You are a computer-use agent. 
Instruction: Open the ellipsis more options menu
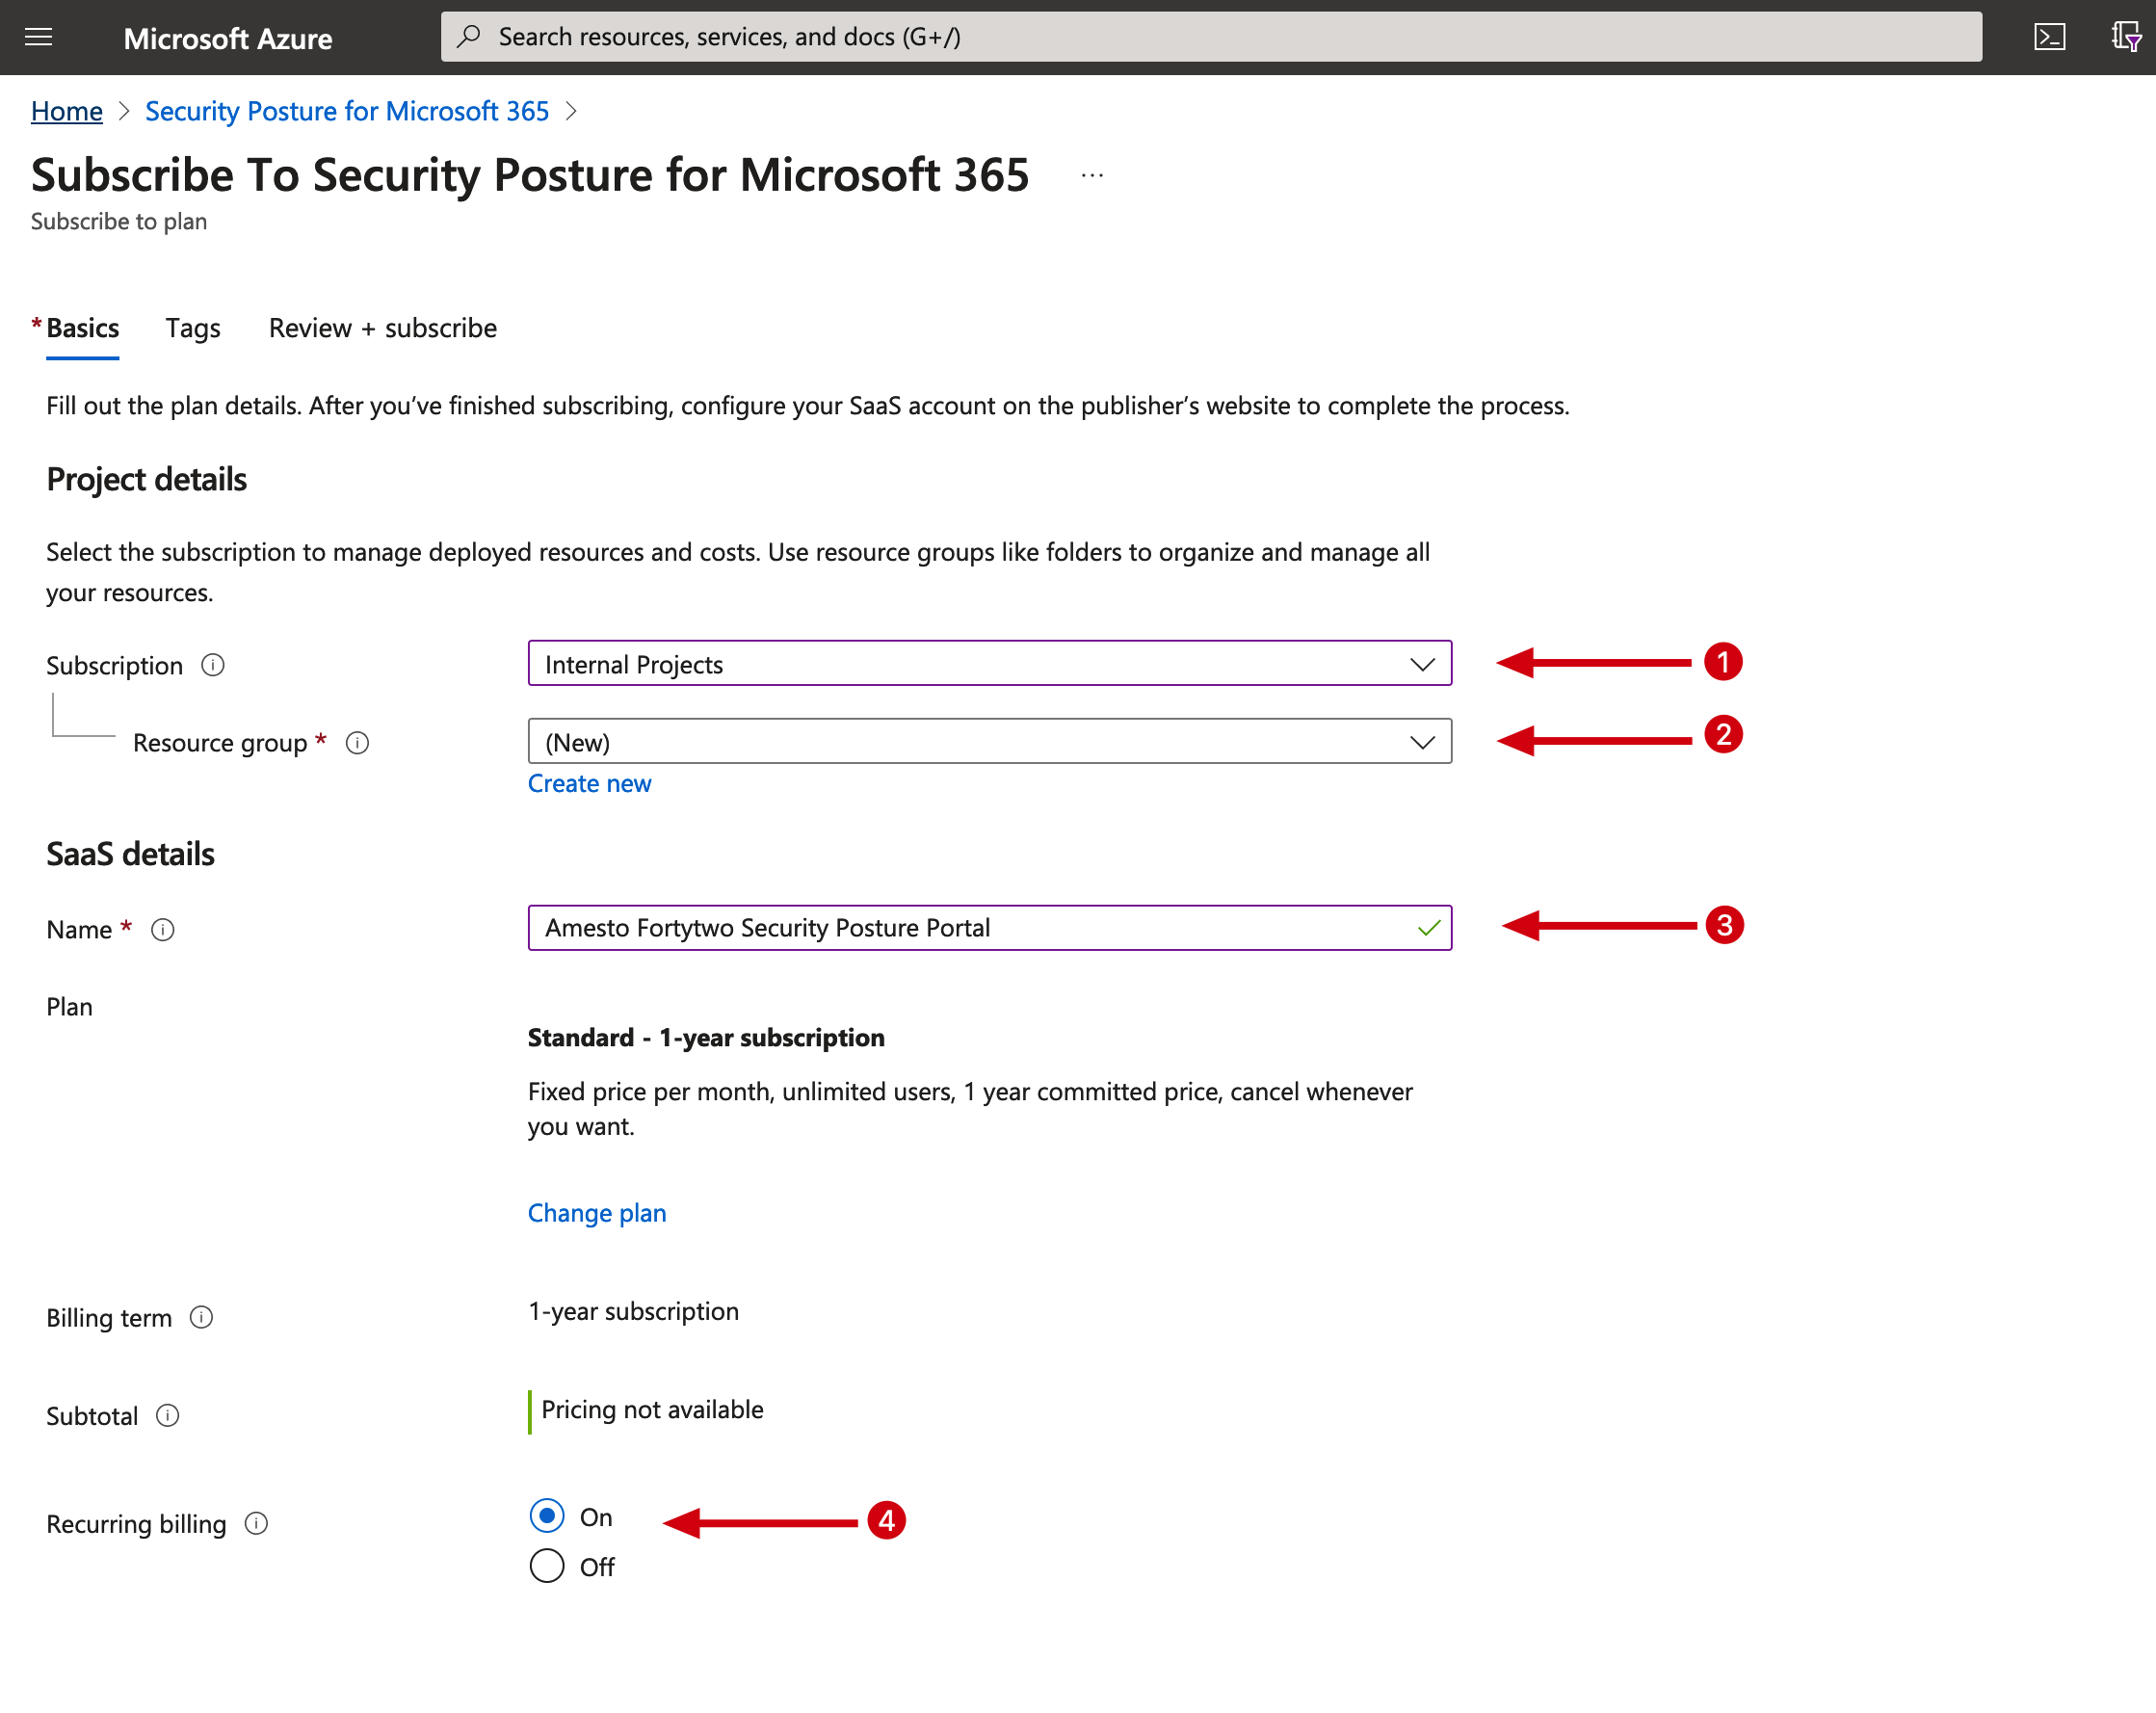[x=1092, y=176]
